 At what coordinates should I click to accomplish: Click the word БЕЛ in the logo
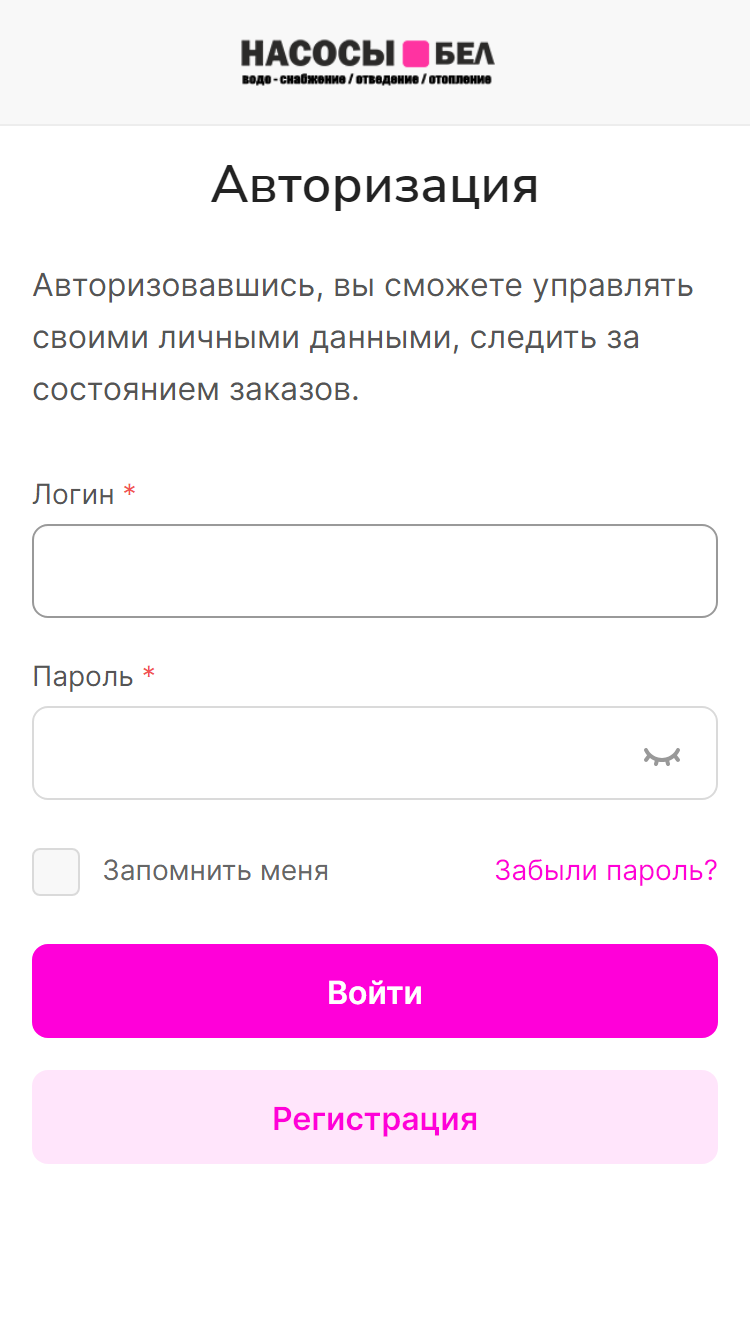click(465, 54)
